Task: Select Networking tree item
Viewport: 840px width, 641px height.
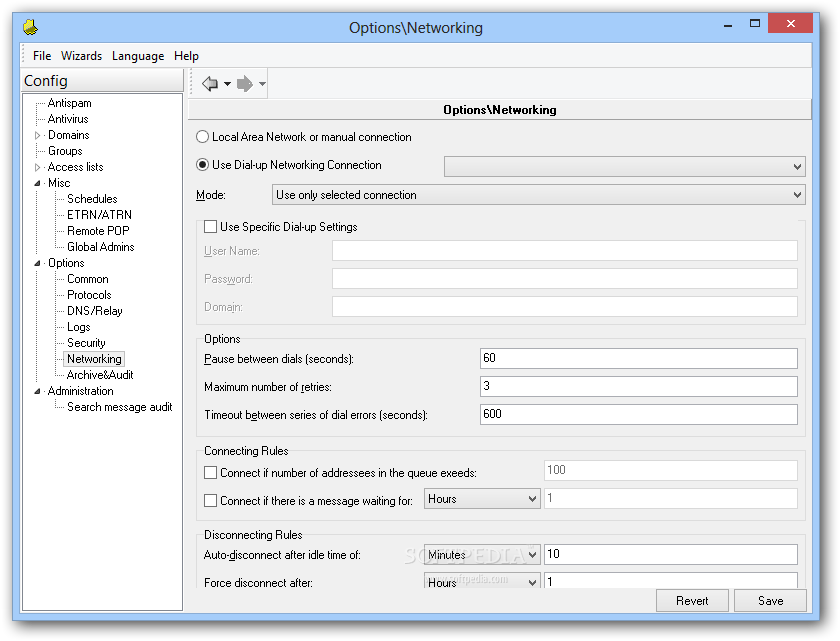Action: [94, 359]
